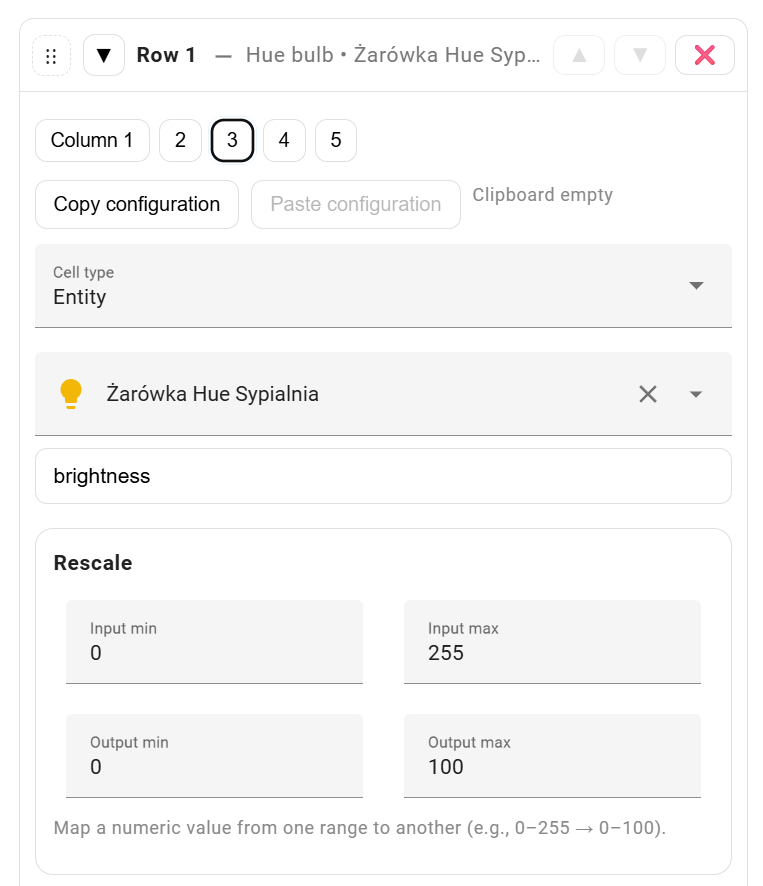The image size is (763, 886).
Task: Move Row 1 up with arrow button
Action: 579,56
